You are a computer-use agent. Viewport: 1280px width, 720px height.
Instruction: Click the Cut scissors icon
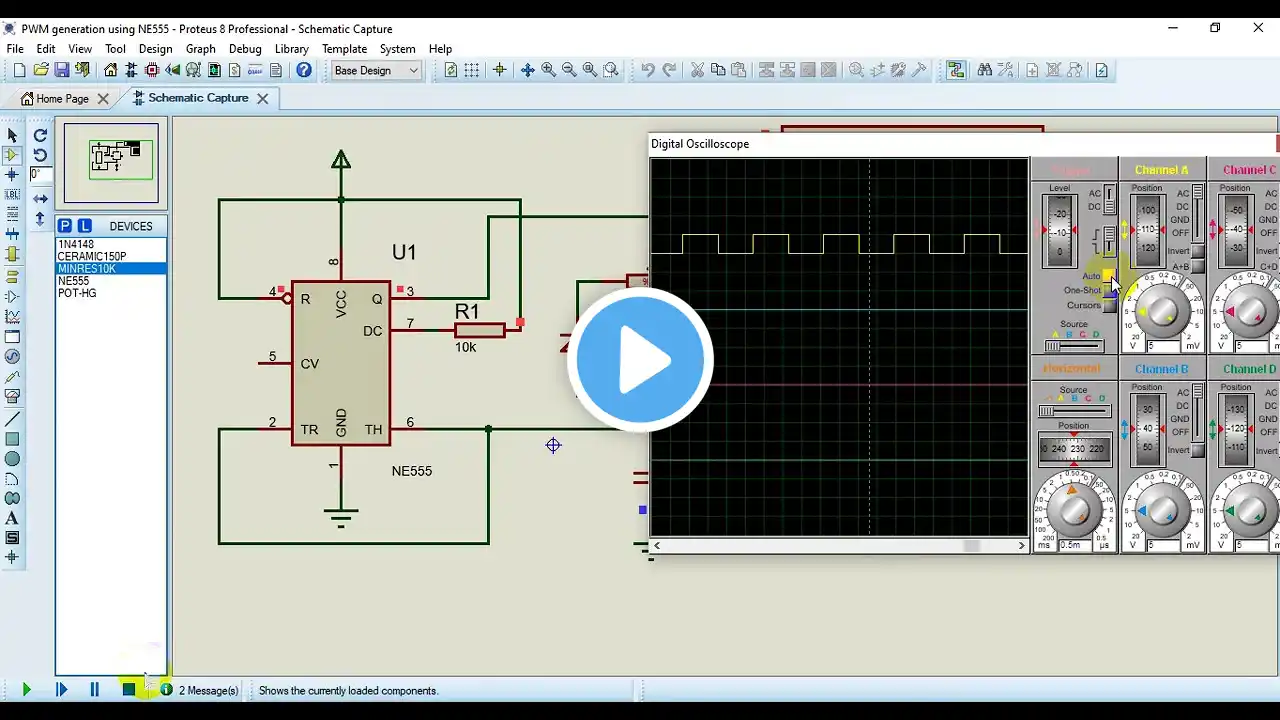coord(697,70)
